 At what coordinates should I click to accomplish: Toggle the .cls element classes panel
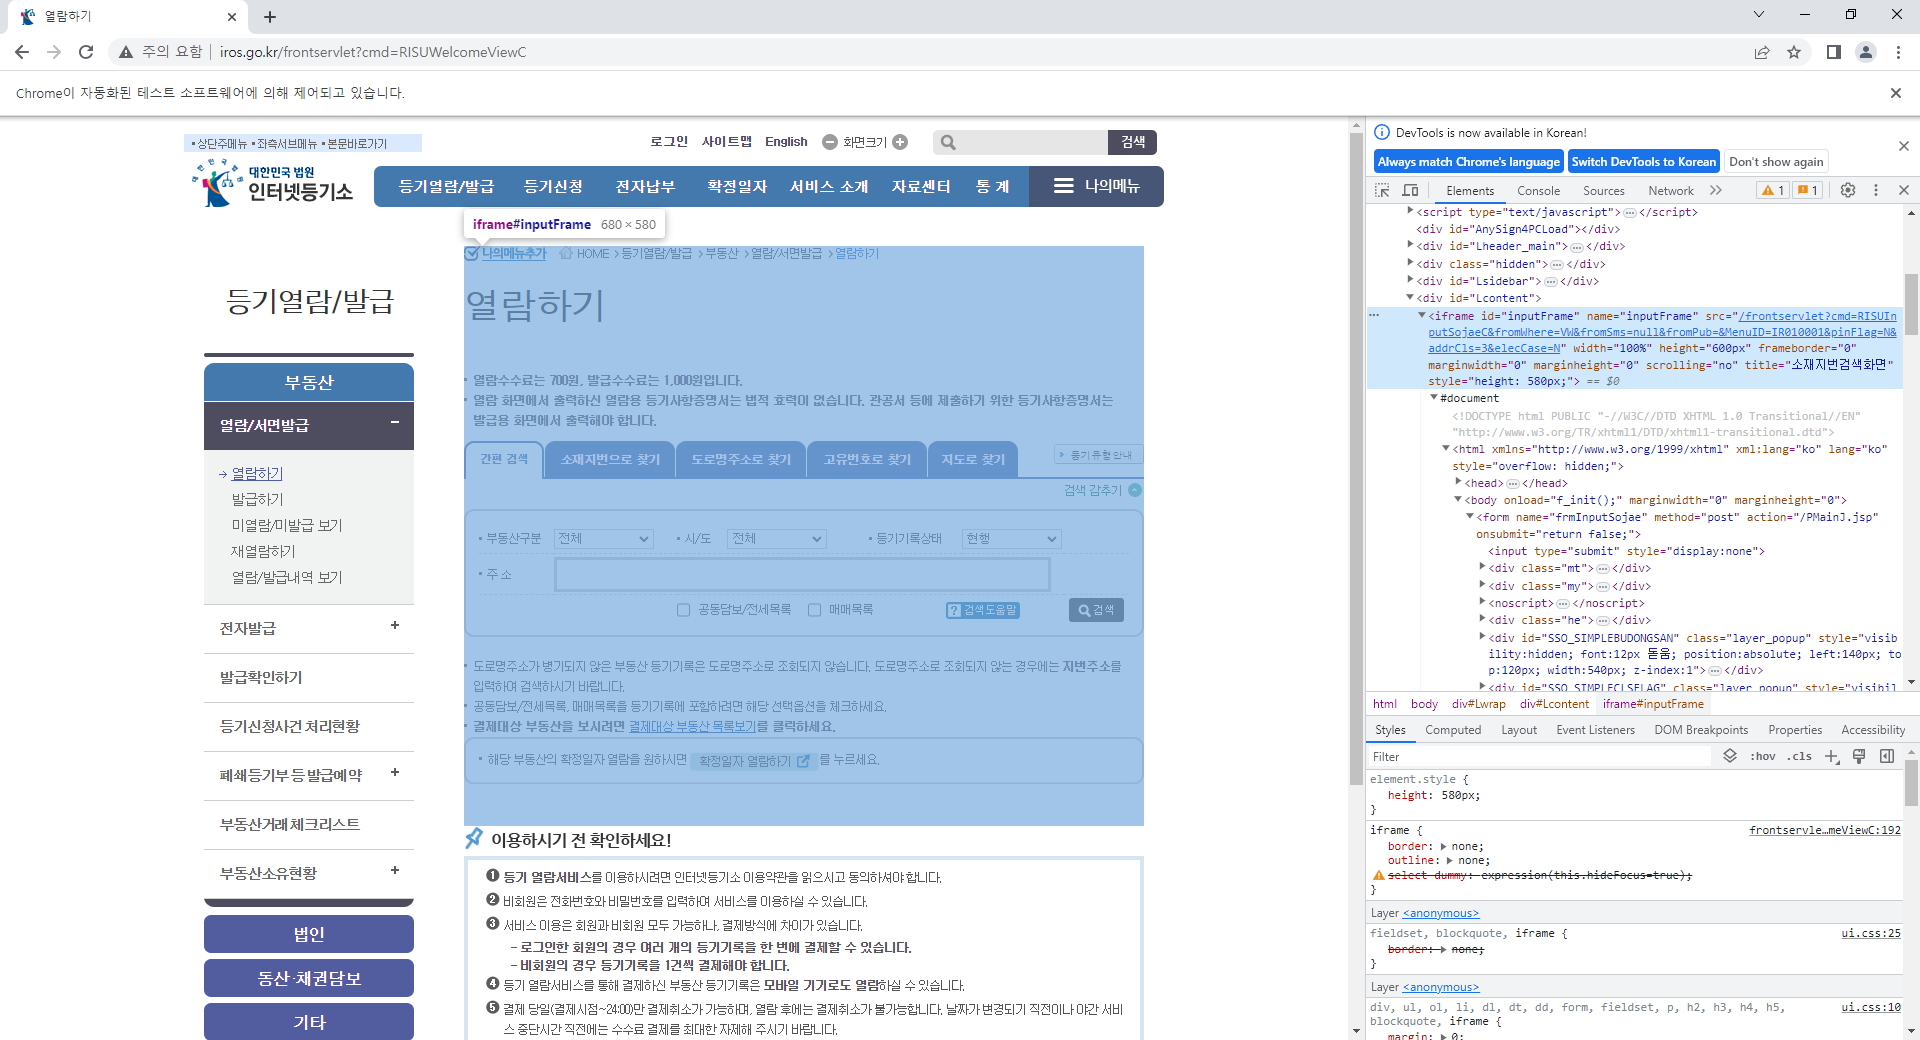(1801, 756)
